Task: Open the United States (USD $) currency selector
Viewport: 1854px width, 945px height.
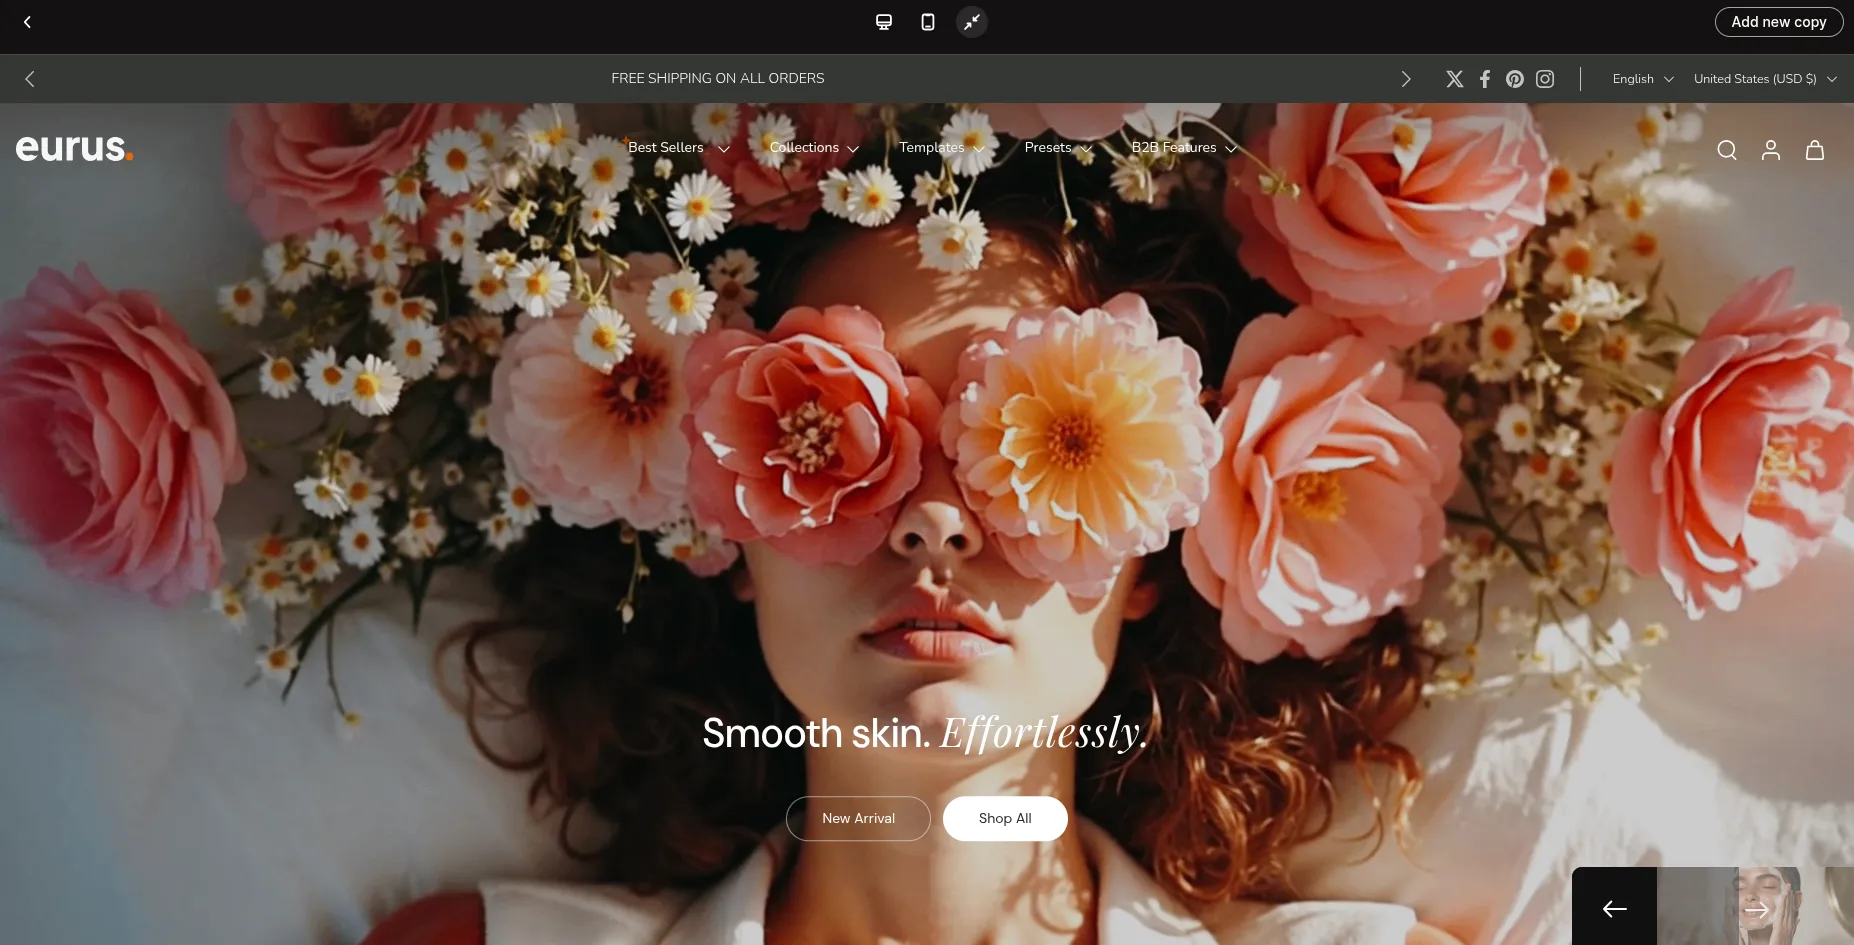Action: 1765,79
